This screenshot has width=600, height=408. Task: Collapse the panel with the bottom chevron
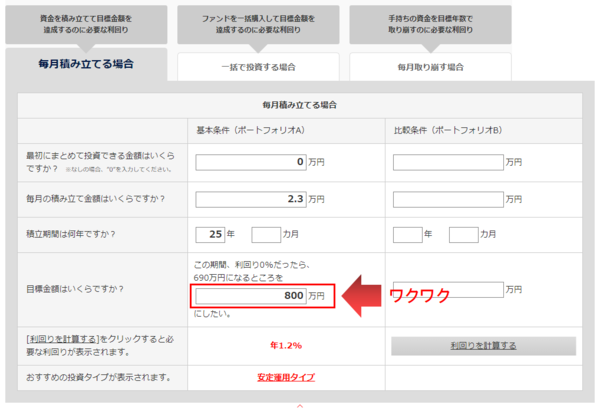pos(300,405)
